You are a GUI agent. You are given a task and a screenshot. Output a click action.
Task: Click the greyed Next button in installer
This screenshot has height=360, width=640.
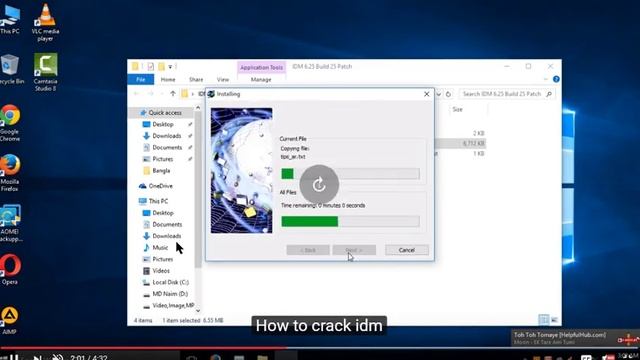(x=354, y=250)
